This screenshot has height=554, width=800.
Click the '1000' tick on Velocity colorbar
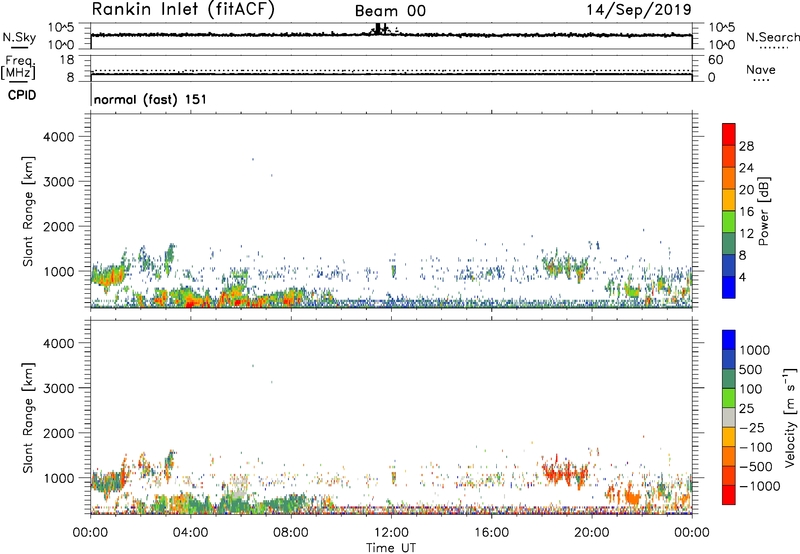(755, 350)
